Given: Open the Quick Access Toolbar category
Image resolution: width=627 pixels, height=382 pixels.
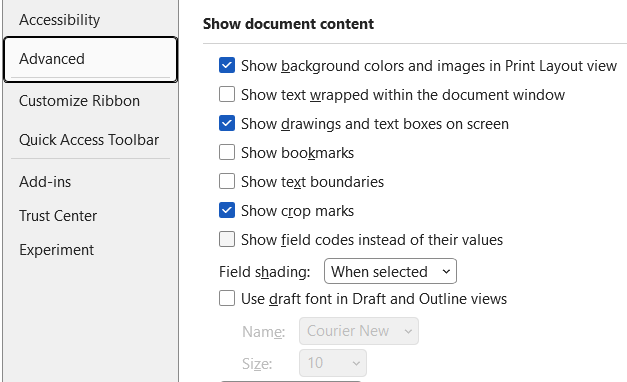Looking at the screenshot, I should (89, 140).
